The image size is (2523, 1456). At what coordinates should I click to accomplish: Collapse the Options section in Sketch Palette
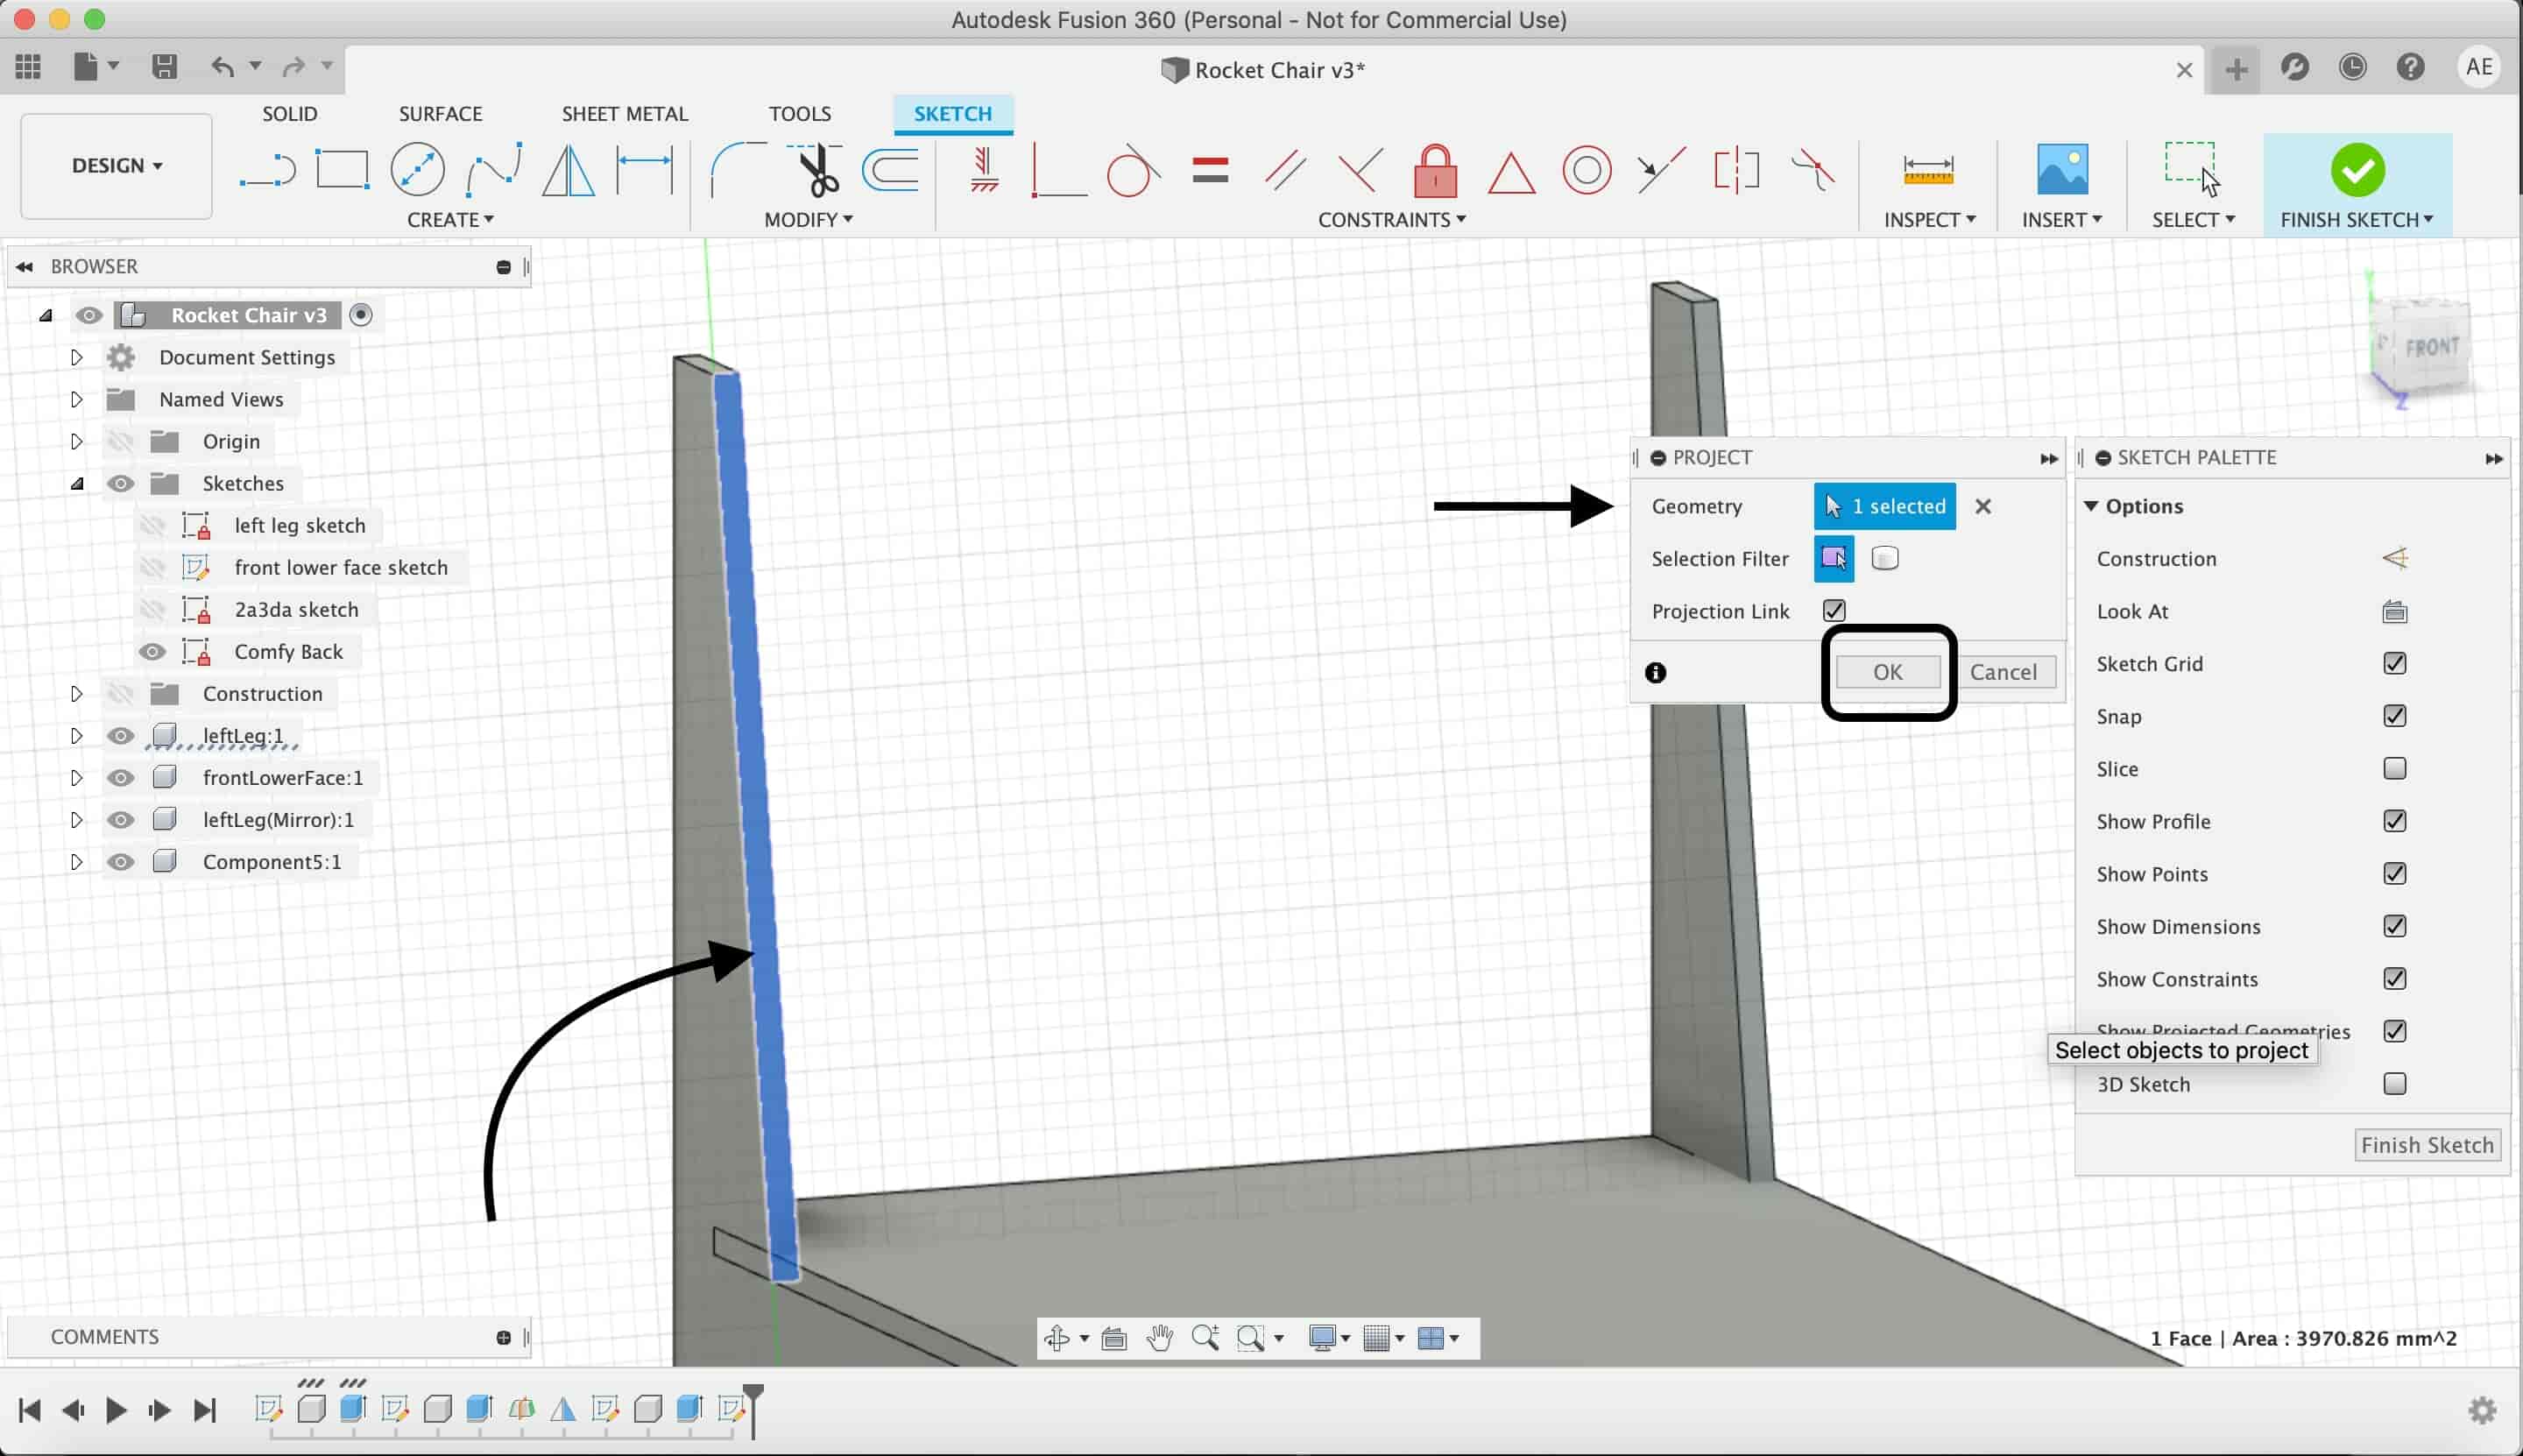2091,506
